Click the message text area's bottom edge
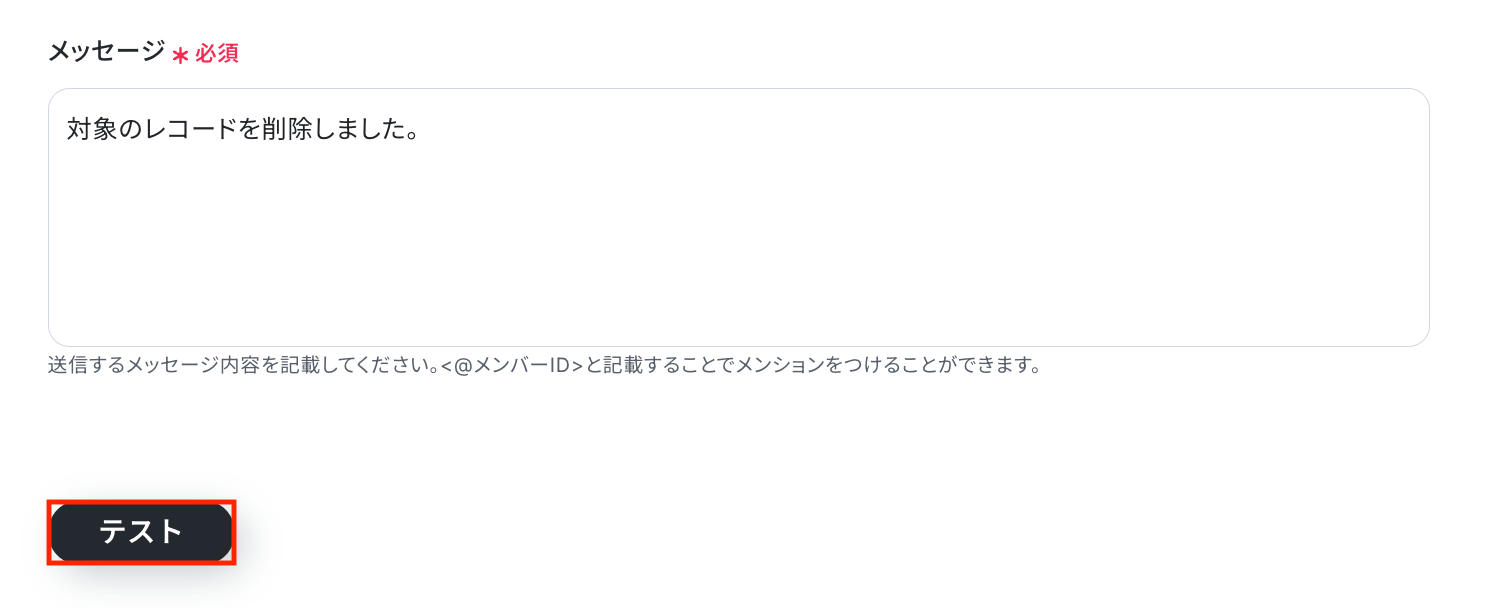The image size is (1490, 608). click(739, 346)
